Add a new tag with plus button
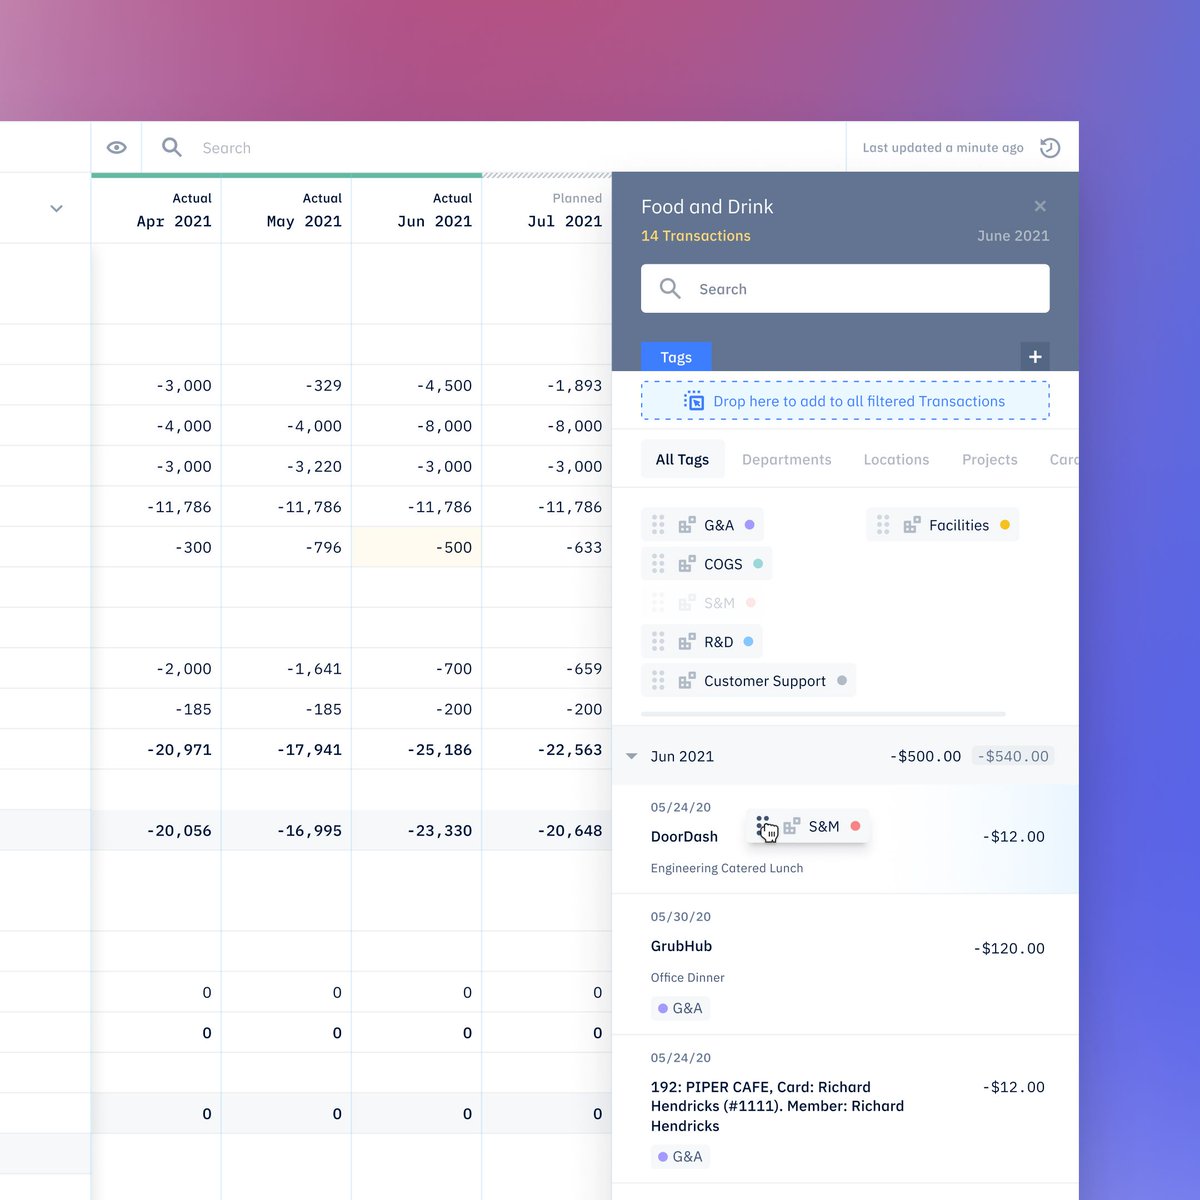This screenshot has width=1200, height=1200. click(x=1035, y=356)
